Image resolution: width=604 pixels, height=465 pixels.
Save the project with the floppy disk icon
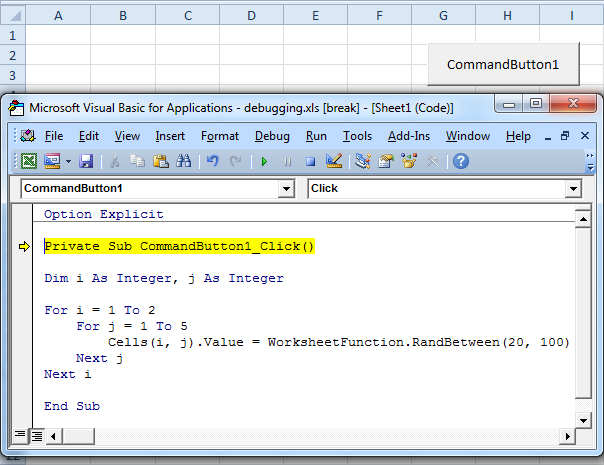tap(86, 161)
